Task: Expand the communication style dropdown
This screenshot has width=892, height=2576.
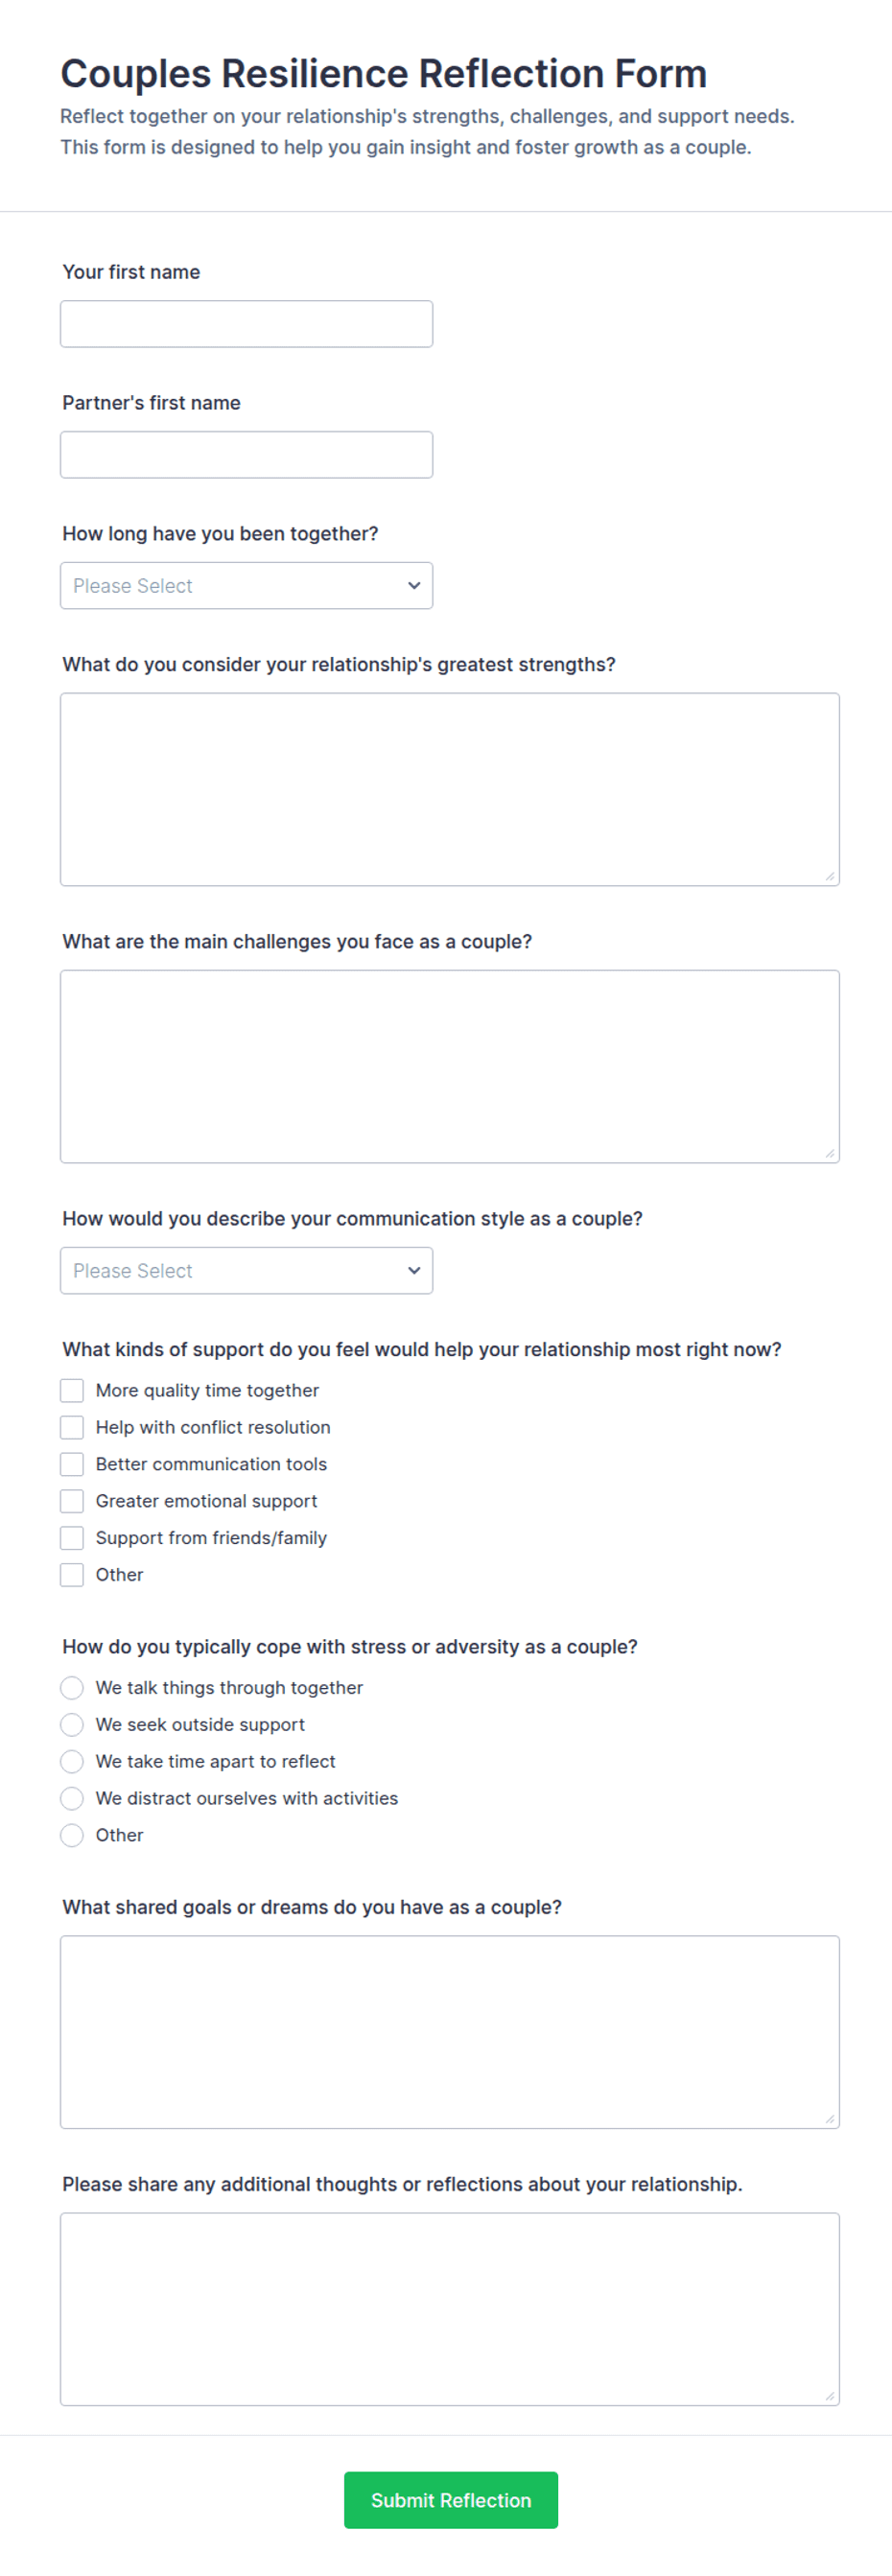Action: coord(246,1271)
